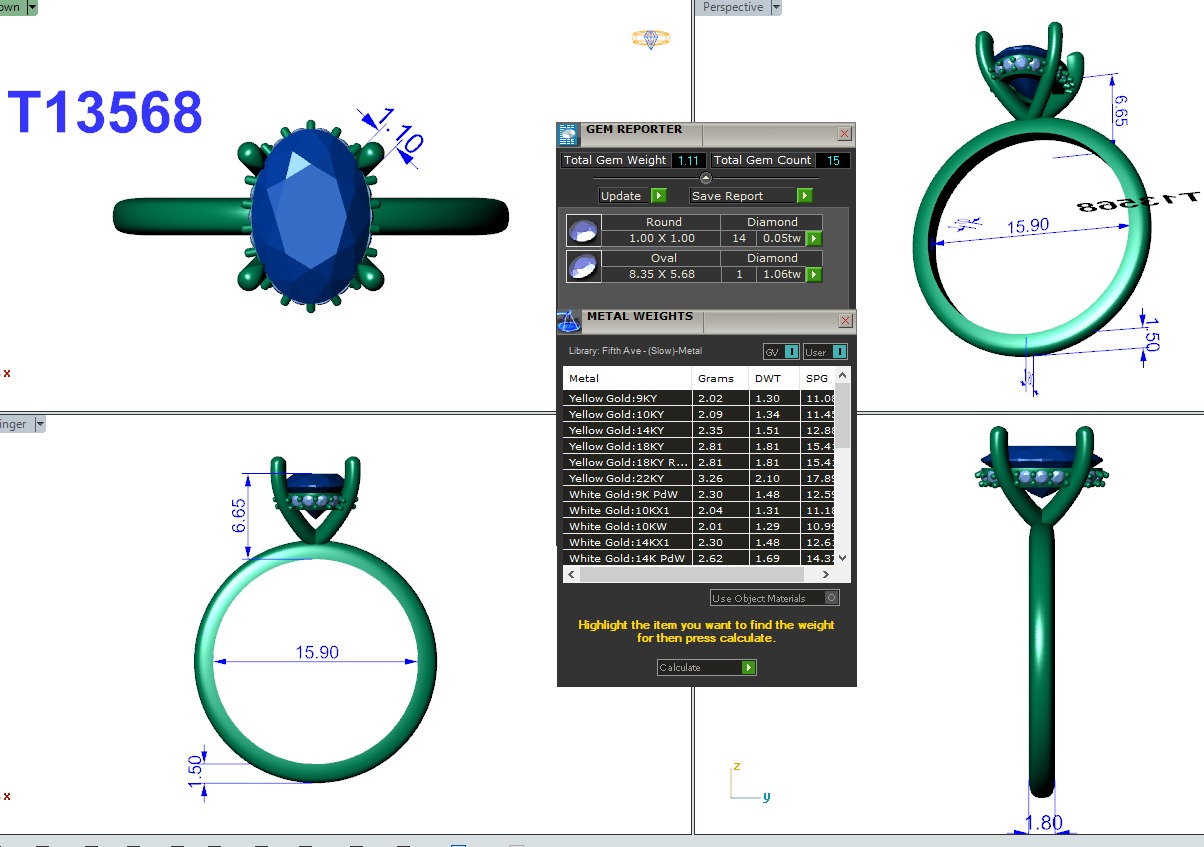The width and height of the screenshot is (1204, 847).
Task: Open the top-left viewport title dropdown
Action: (x=31, y=7)
